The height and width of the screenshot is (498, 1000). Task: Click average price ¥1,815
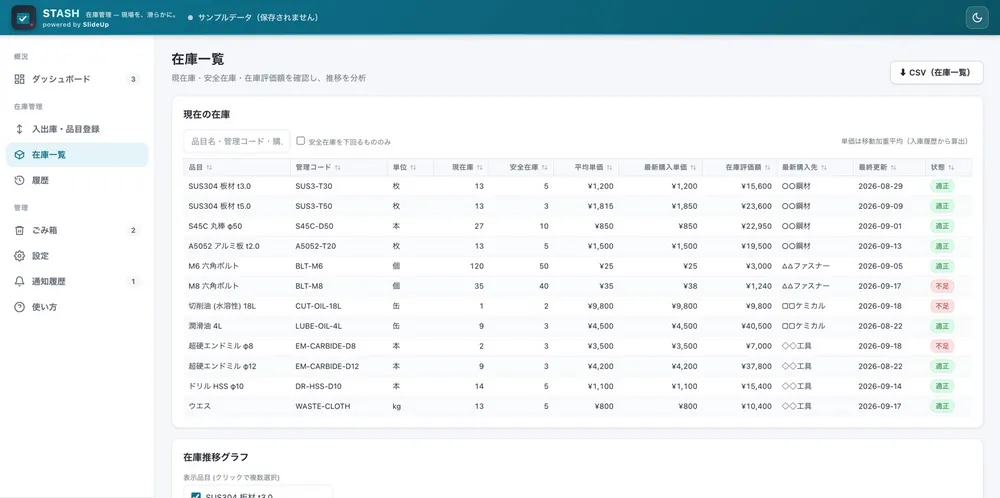point(599,207)
